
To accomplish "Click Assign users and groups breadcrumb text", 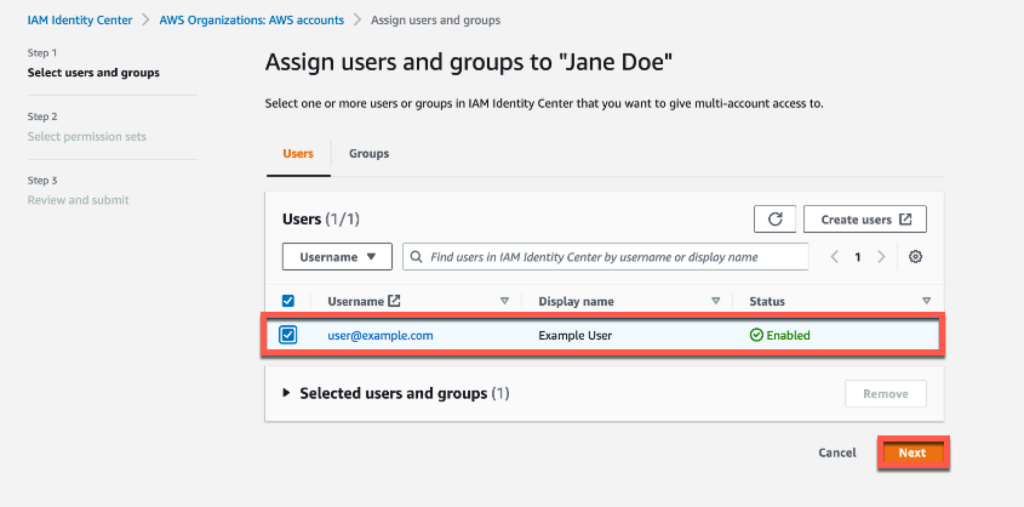I will (436, 20).
